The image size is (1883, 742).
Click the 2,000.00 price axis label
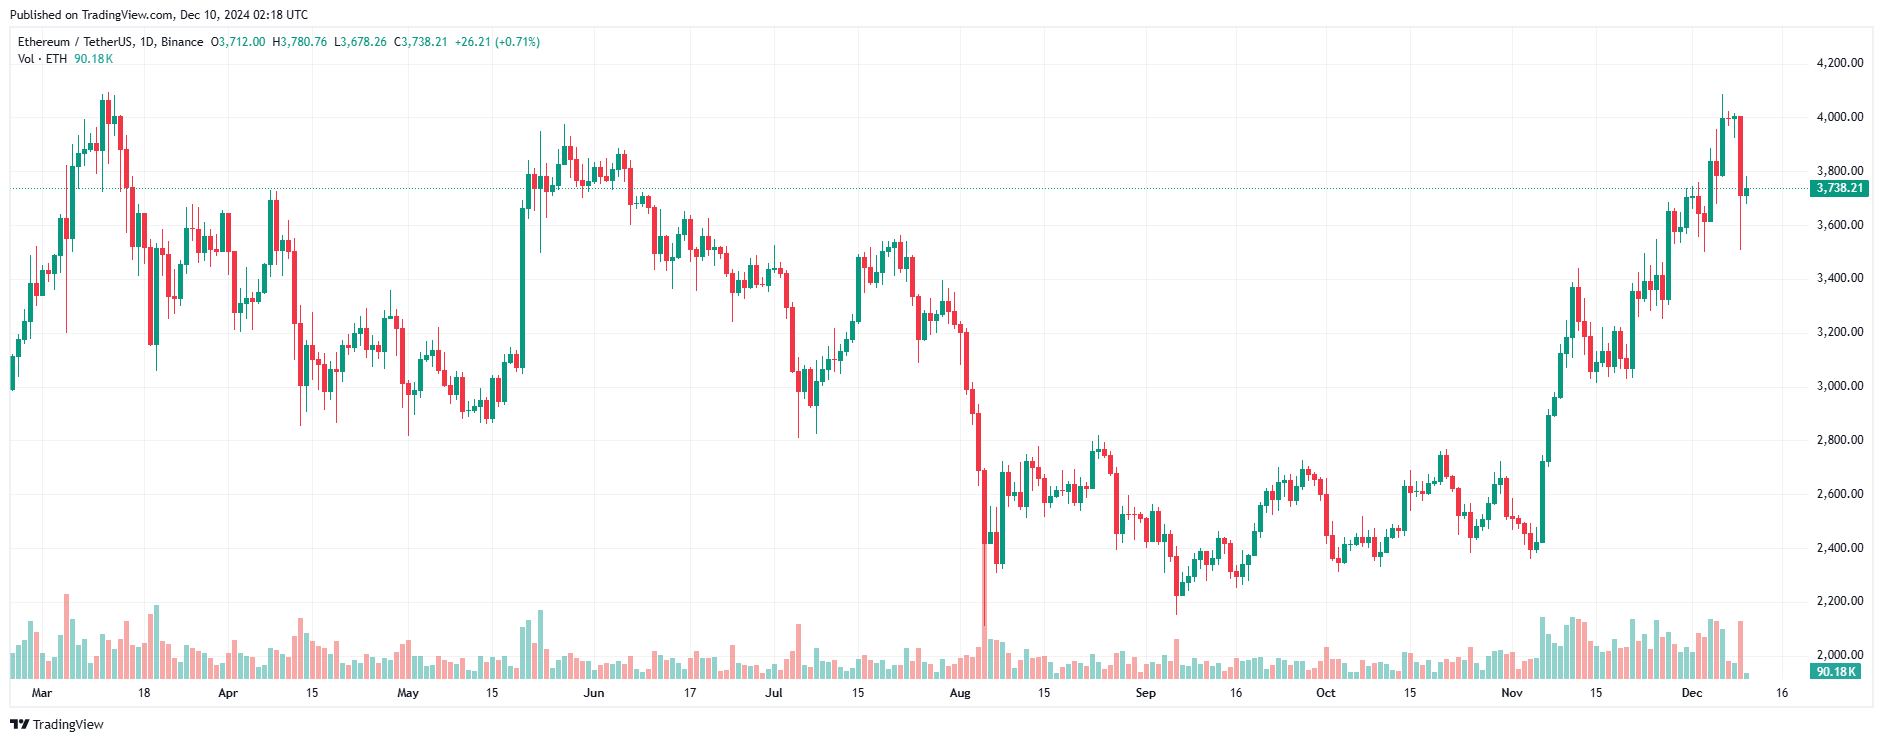click(x=1840, y=655)
